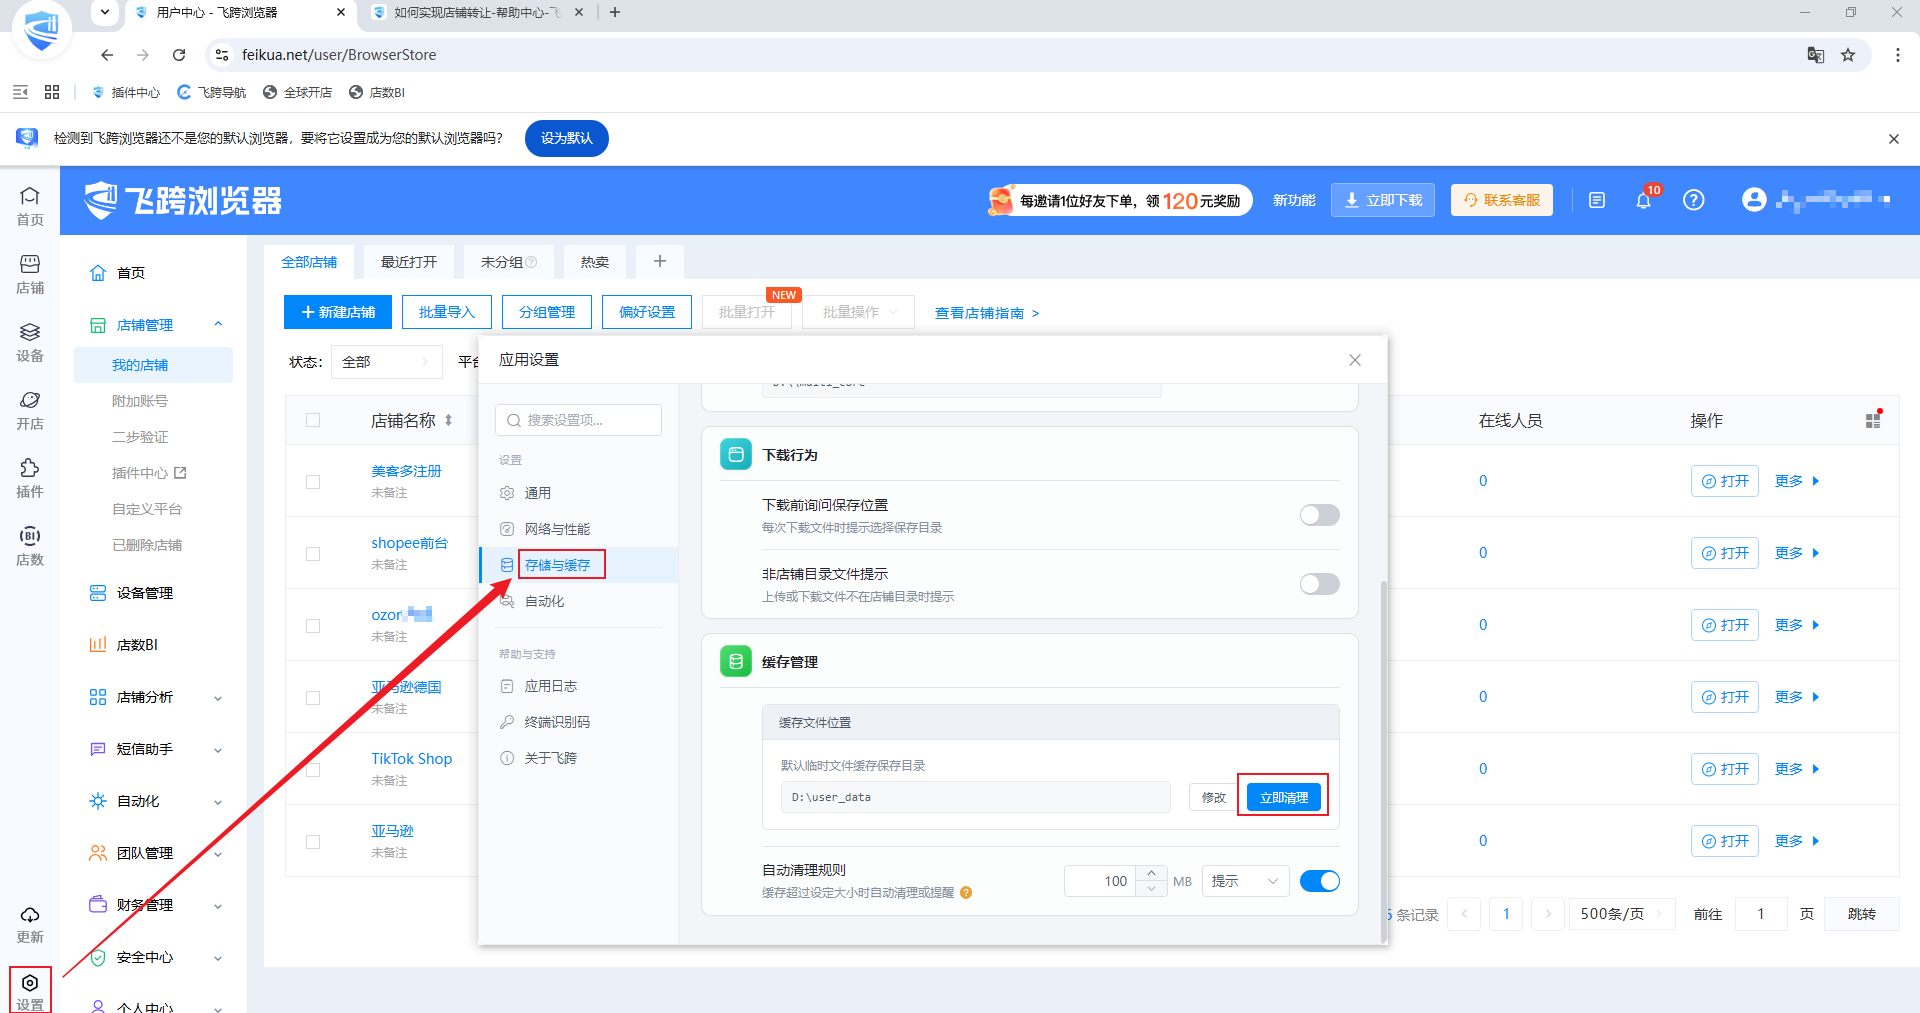This screenshot has height=1013, width=1920.
Task: Switch to the 热卖 tab
Action: (x=595, y=262)
